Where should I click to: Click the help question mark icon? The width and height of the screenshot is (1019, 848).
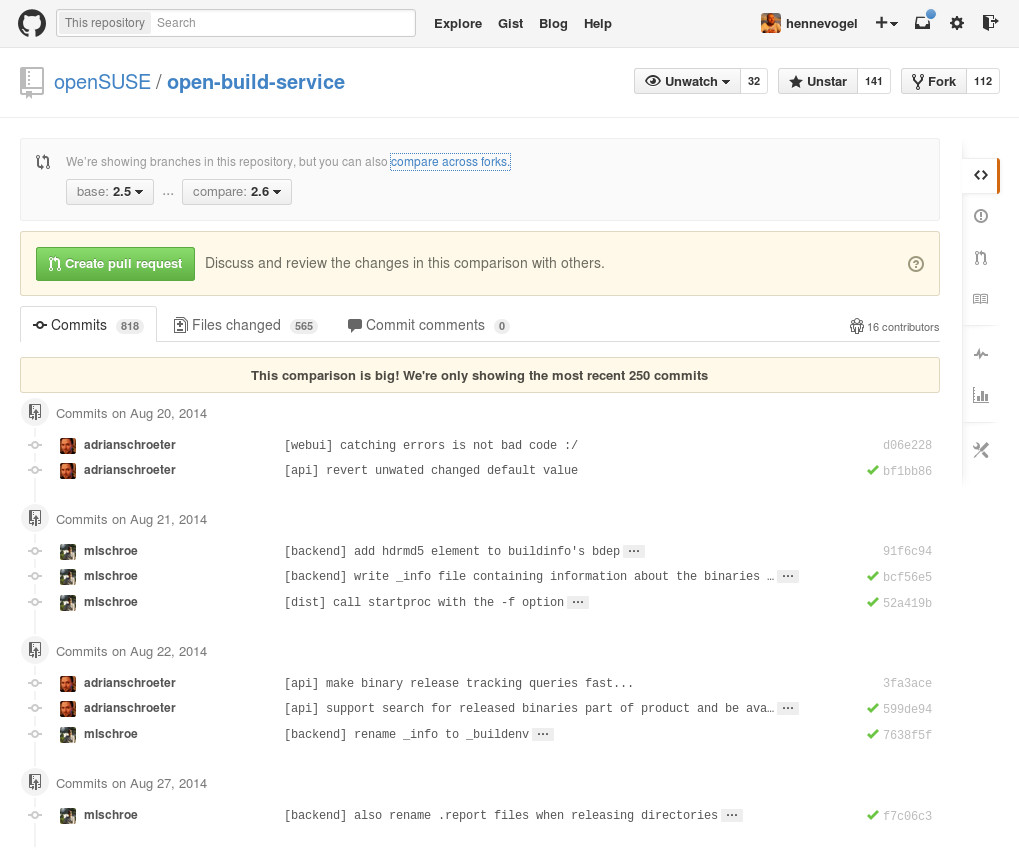915,264
